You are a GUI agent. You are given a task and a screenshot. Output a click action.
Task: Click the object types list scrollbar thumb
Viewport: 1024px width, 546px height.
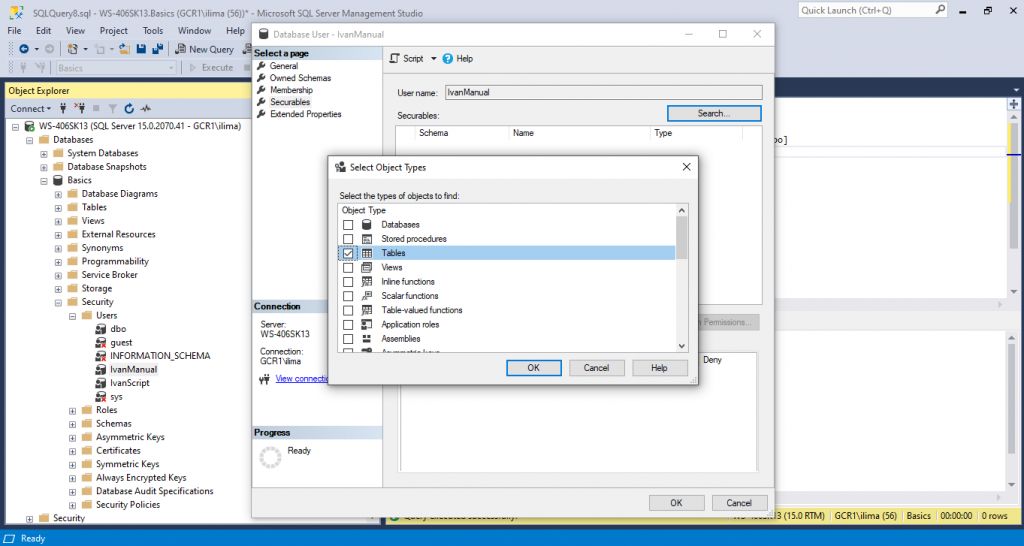[681, 238]
